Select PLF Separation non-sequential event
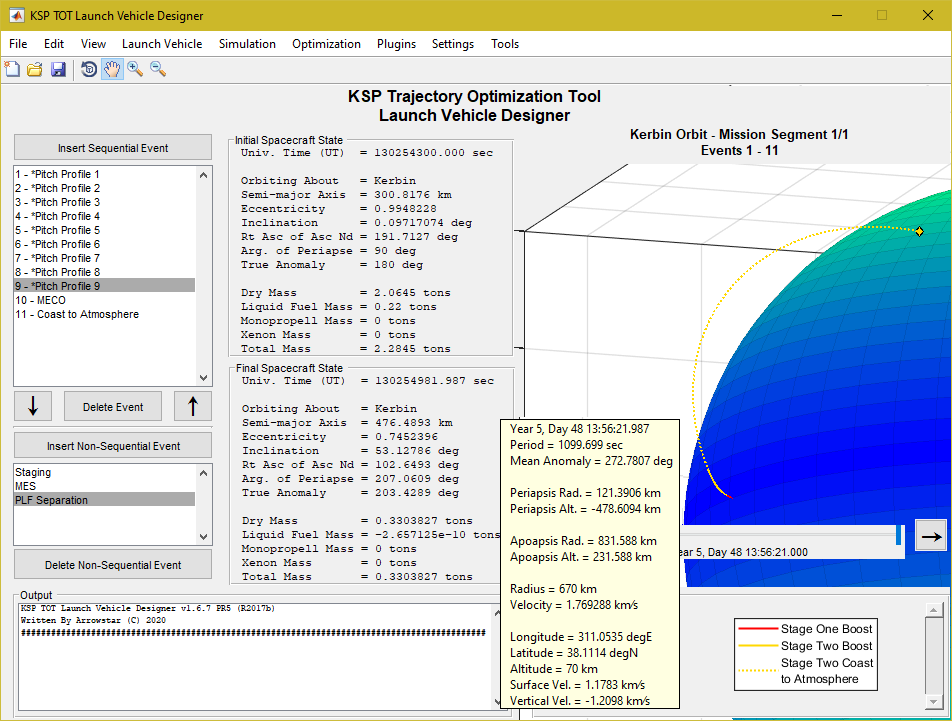Viewport: 952px width, 721px height. 104,500
